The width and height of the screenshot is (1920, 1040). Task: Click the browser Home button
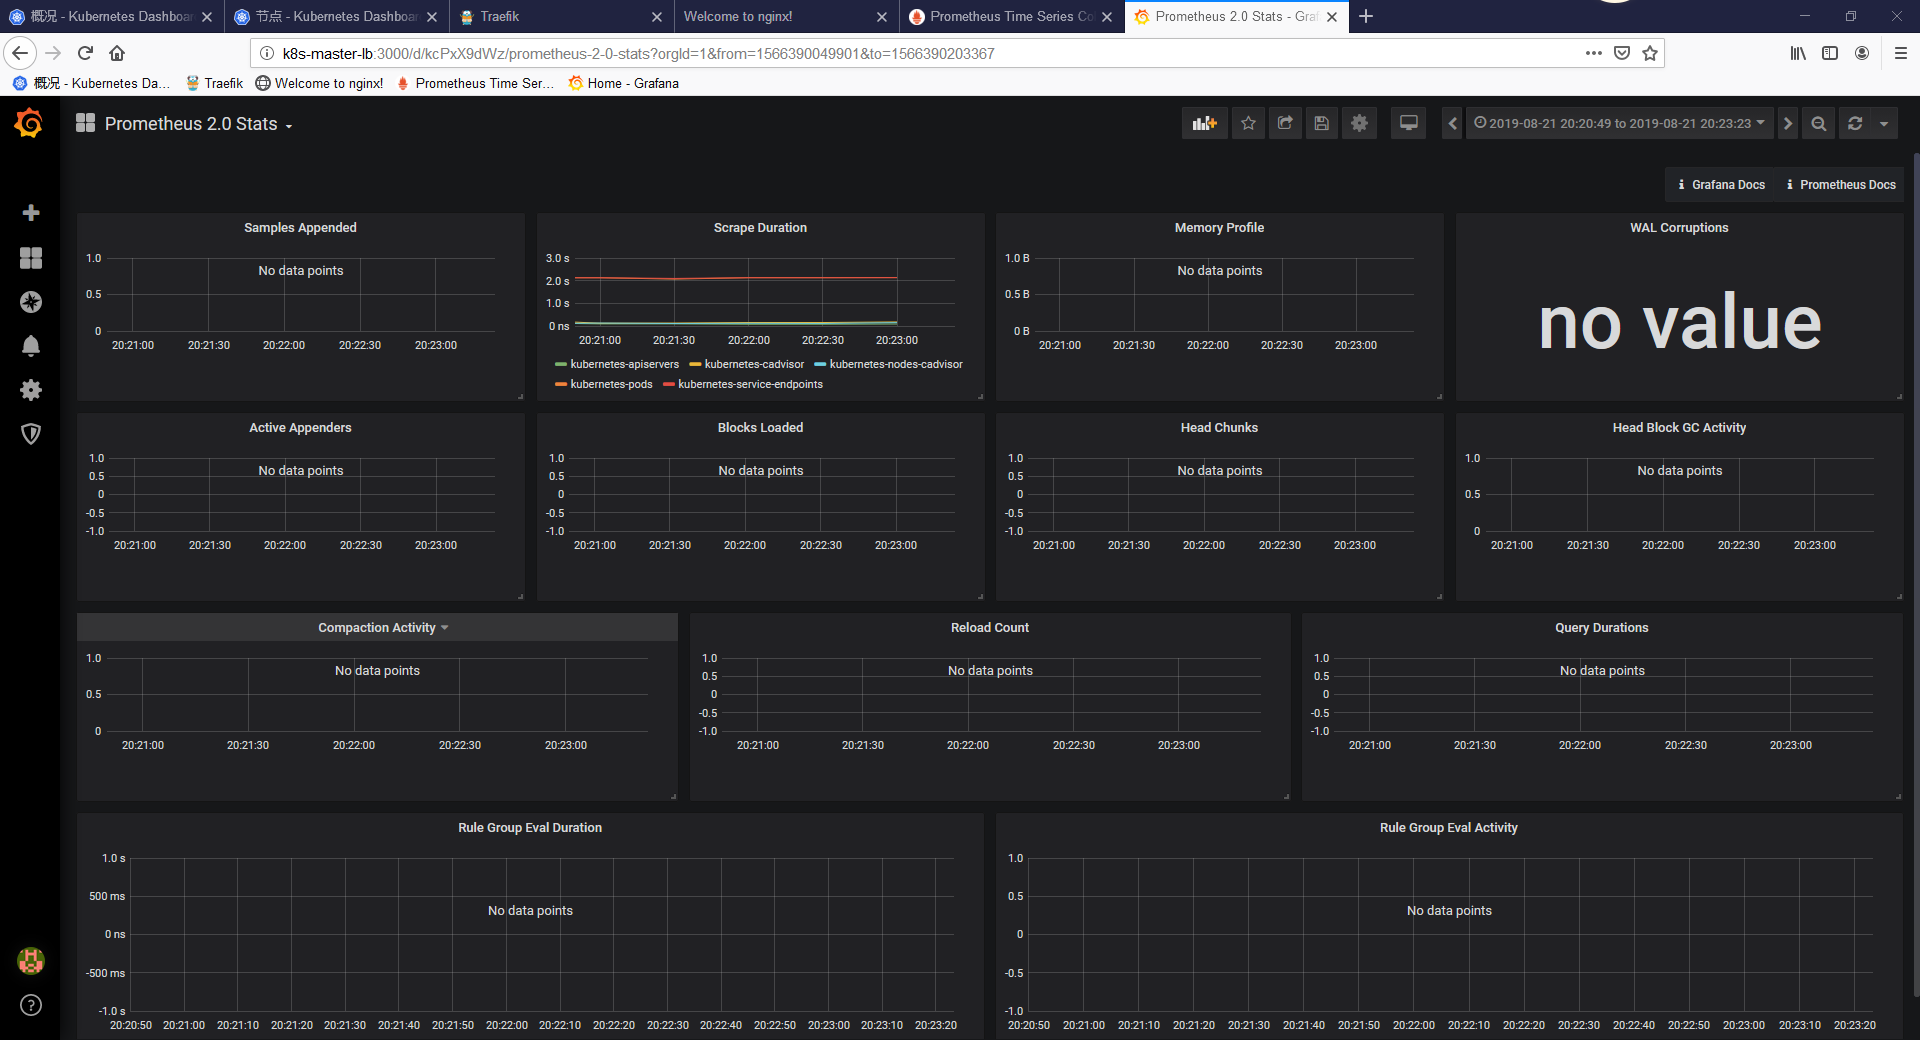117,53
